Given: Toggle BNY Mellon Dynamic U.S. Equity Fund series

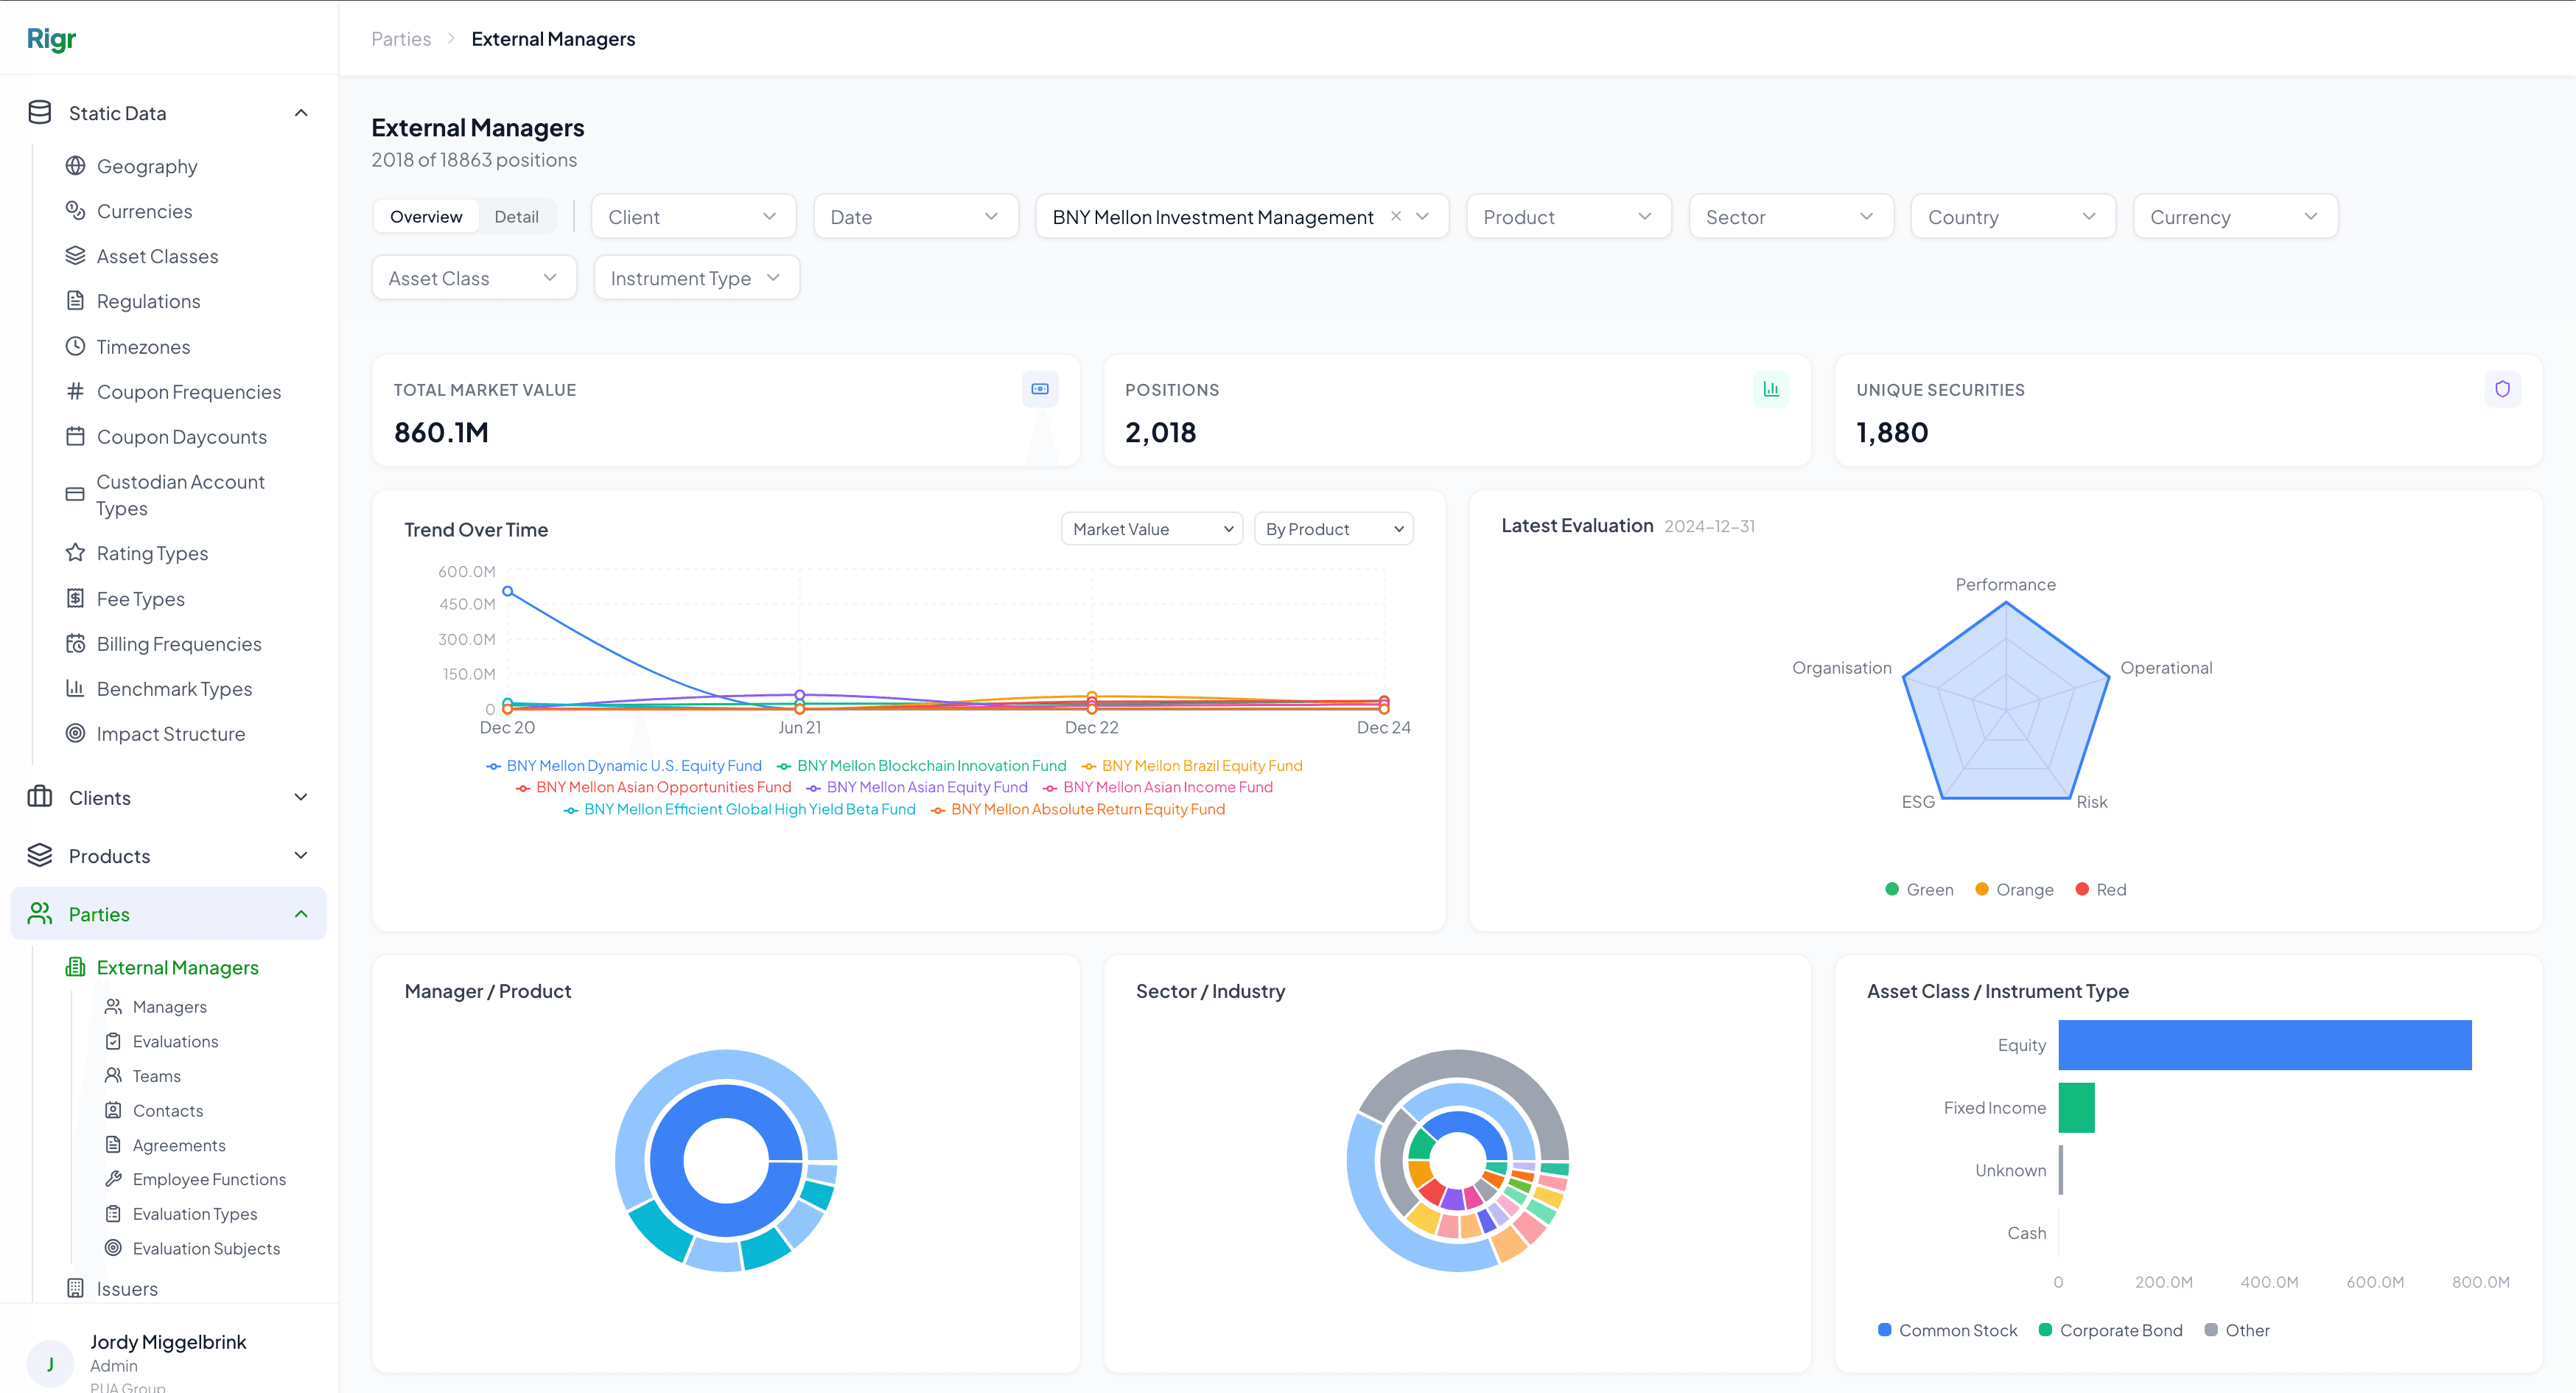Looking at the screenshot, I should point(624,766).
